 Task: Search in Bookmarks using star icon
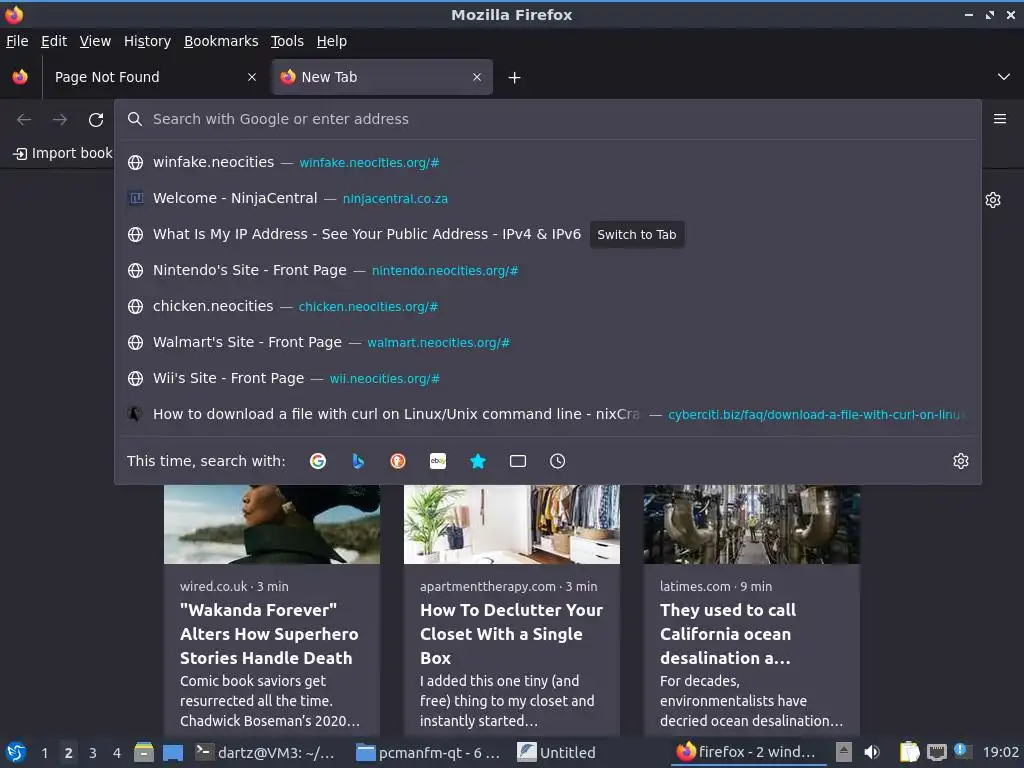(x=478, y=461)
